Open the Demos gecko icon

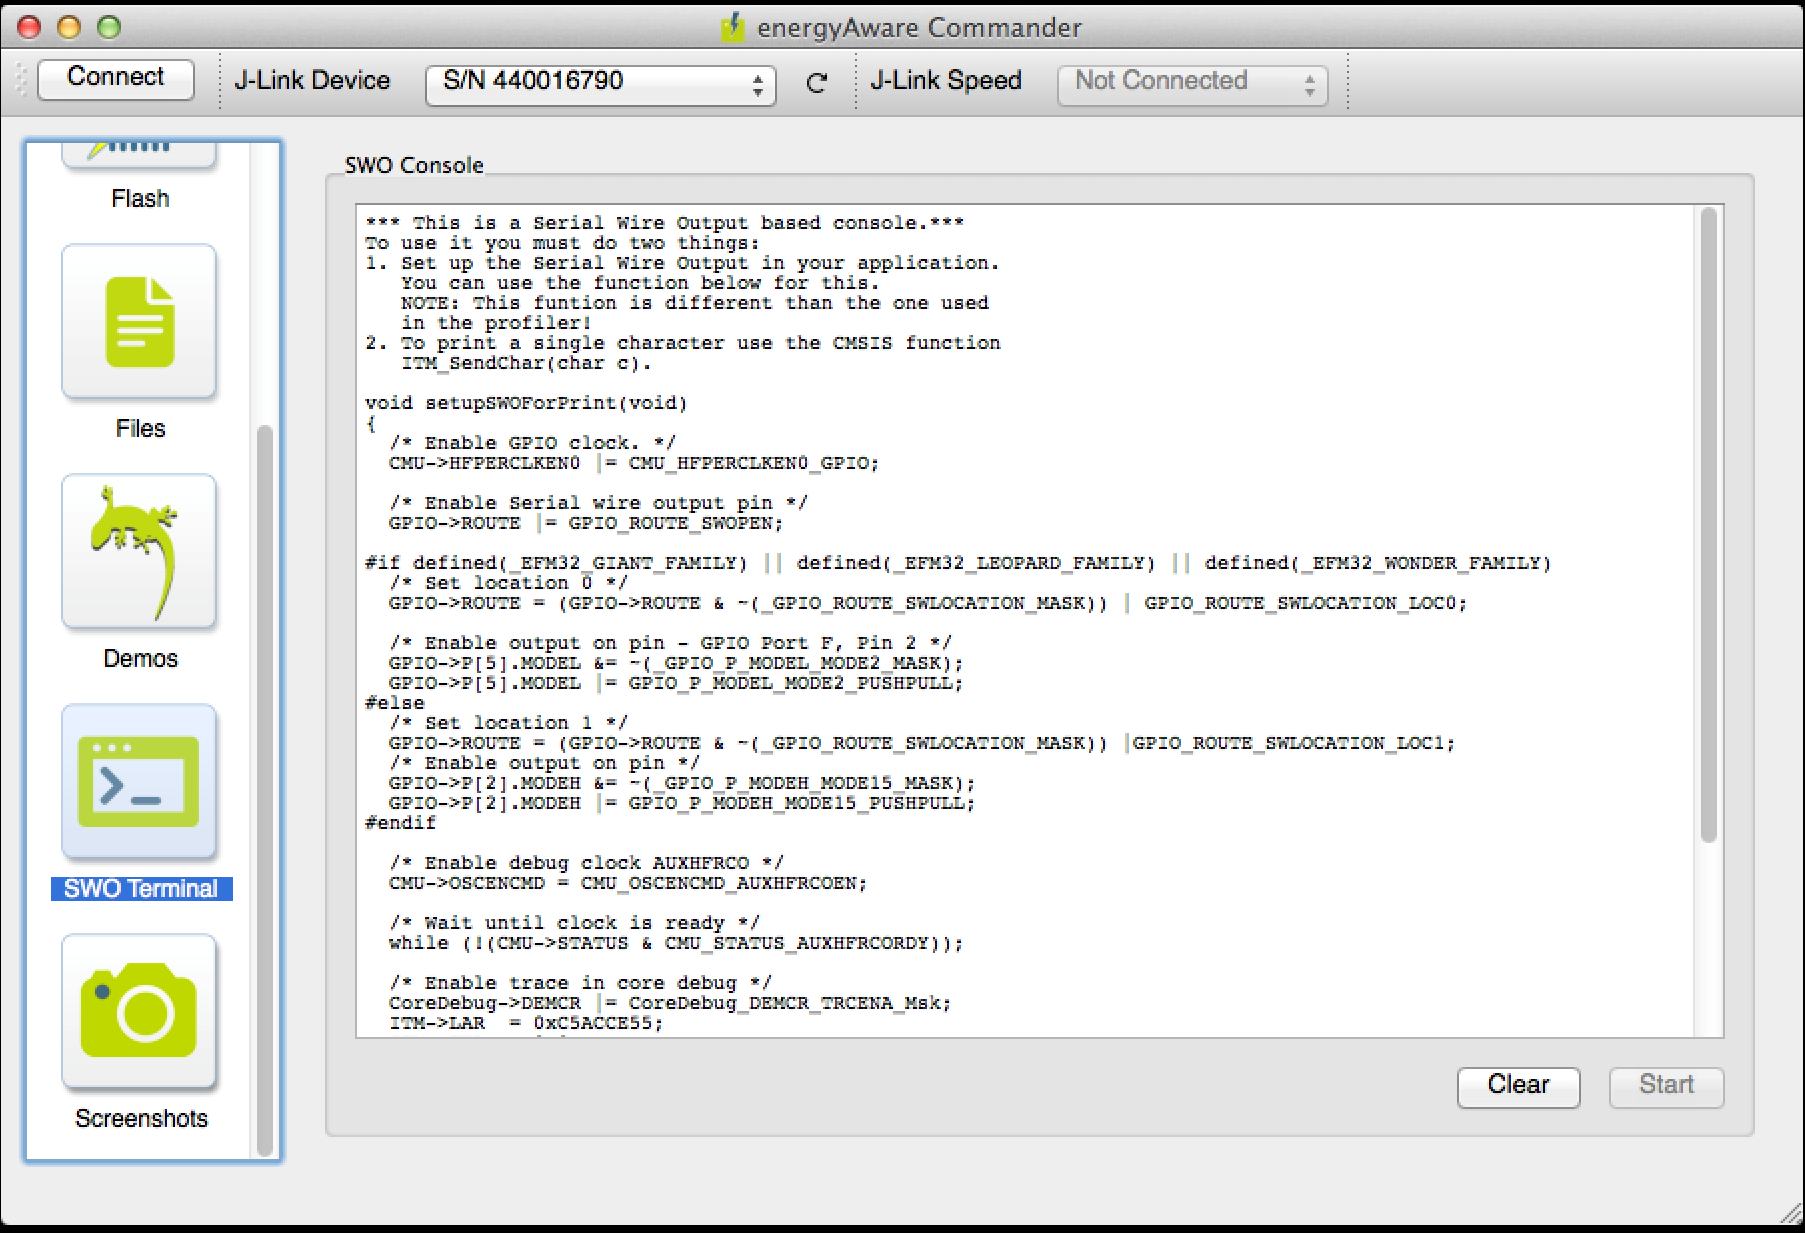click(x=139, y=551)
